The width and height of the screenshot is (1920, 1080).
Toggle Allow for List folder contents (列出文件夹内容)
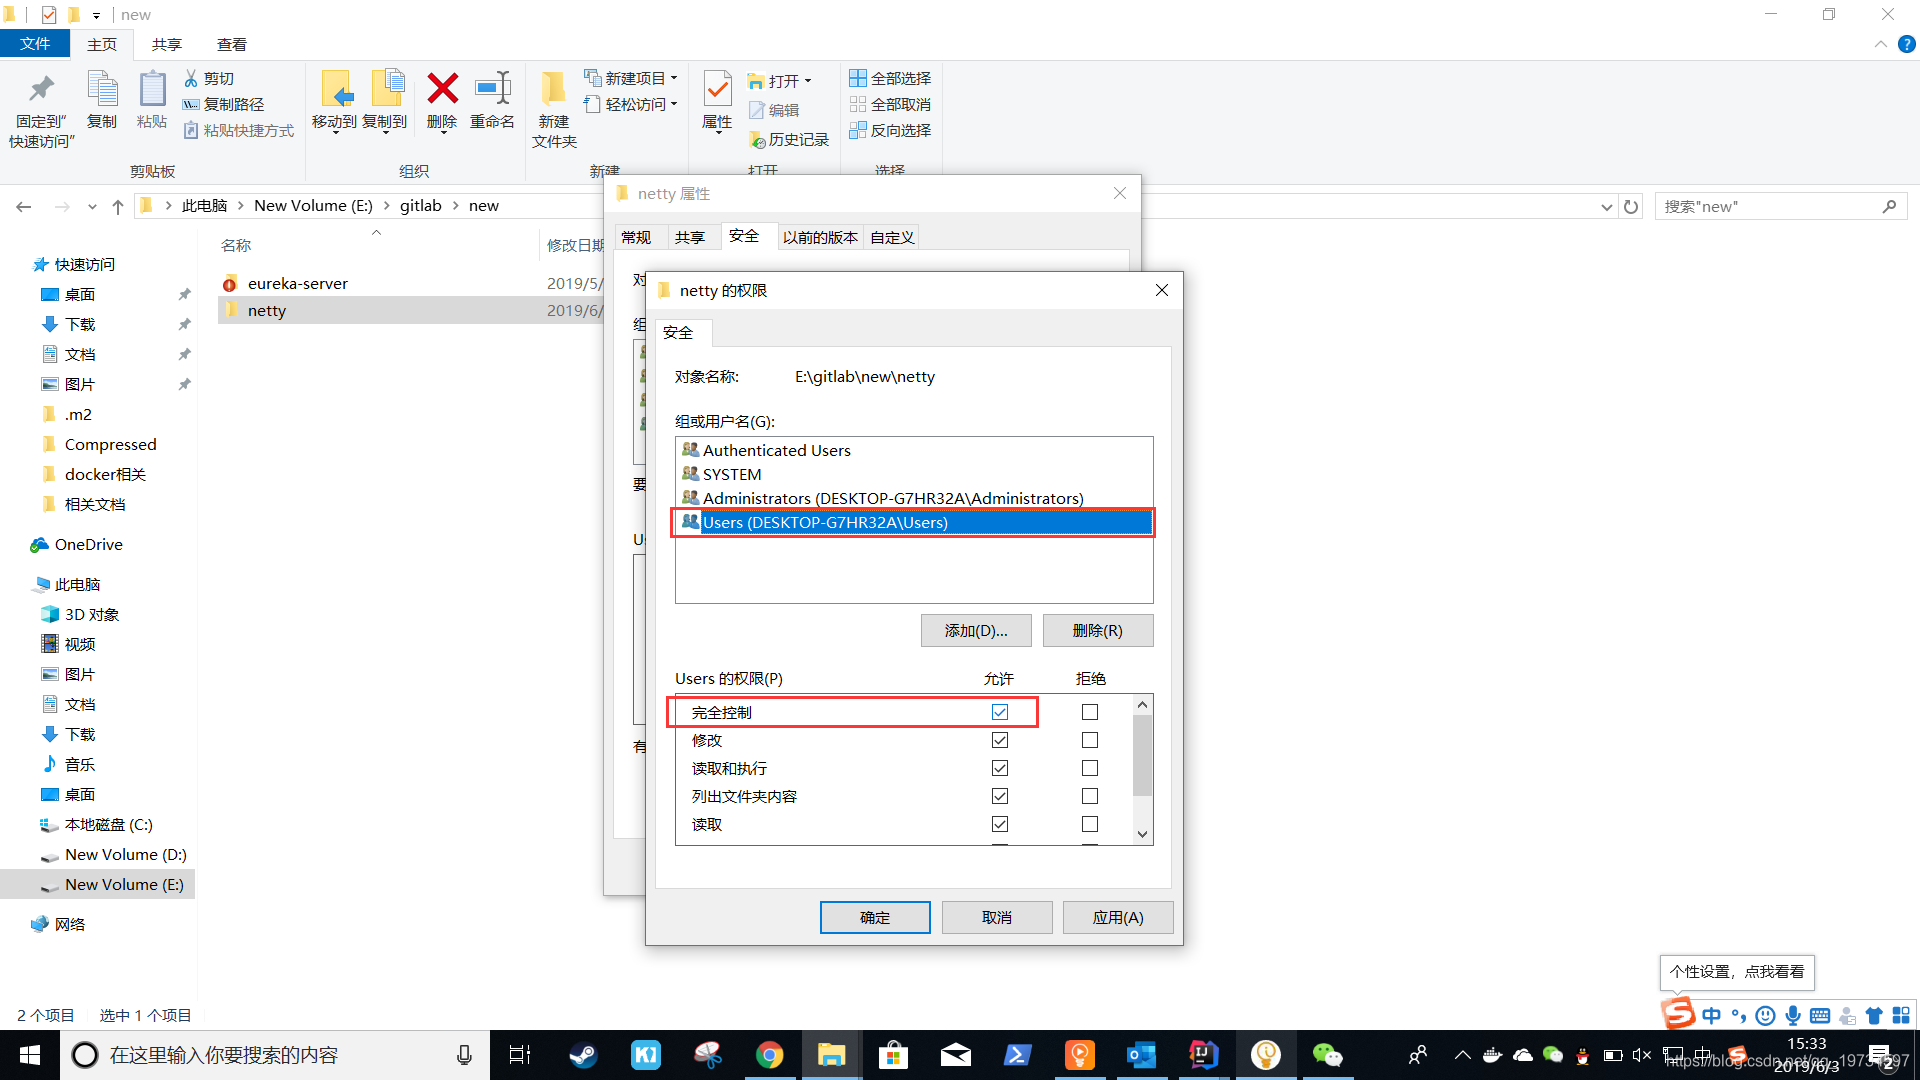1000,796
